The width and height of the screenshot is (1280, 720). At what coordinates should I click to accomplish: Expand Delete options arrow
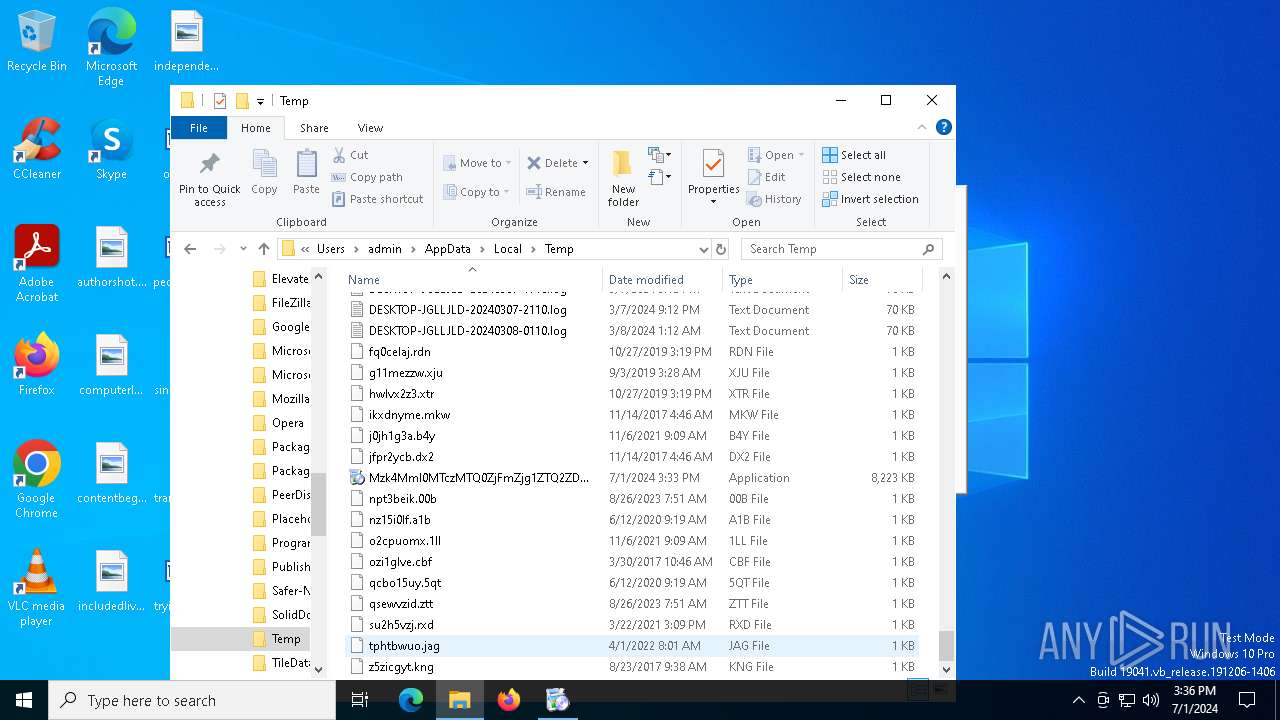coord(585,163)
